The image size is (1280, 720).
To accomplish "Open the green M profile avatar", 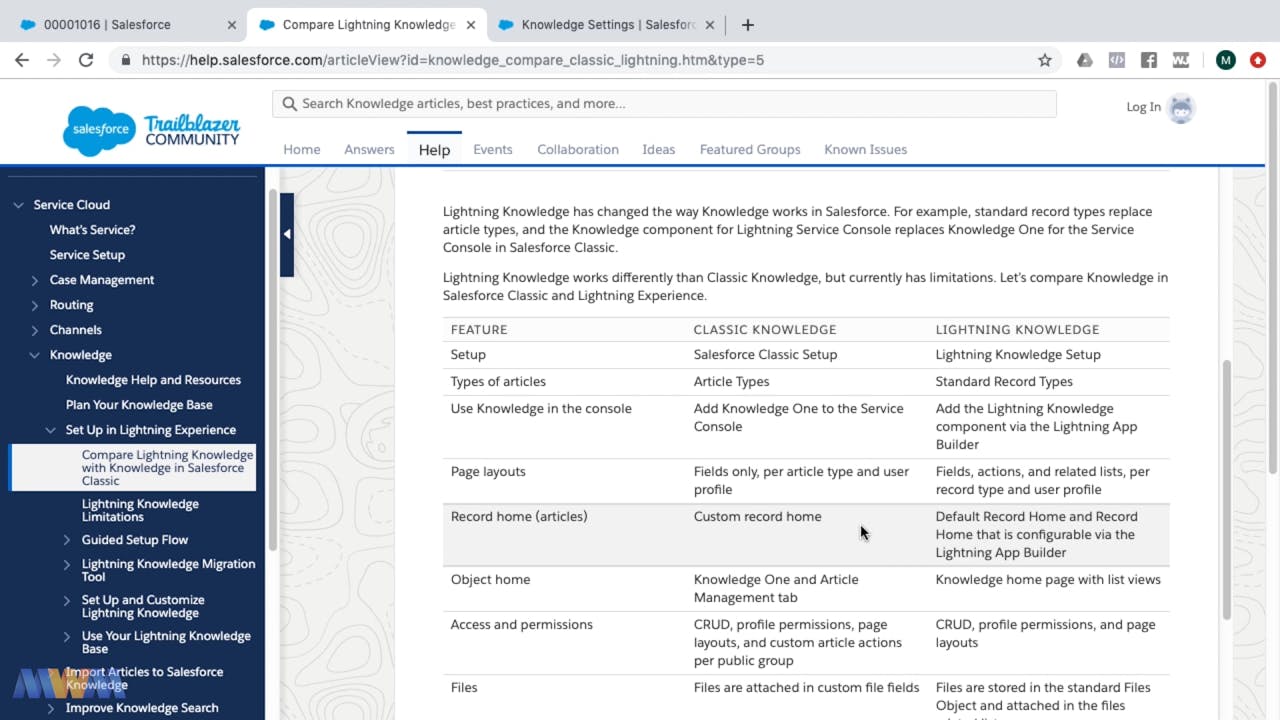I will [x=1226, y=60].
